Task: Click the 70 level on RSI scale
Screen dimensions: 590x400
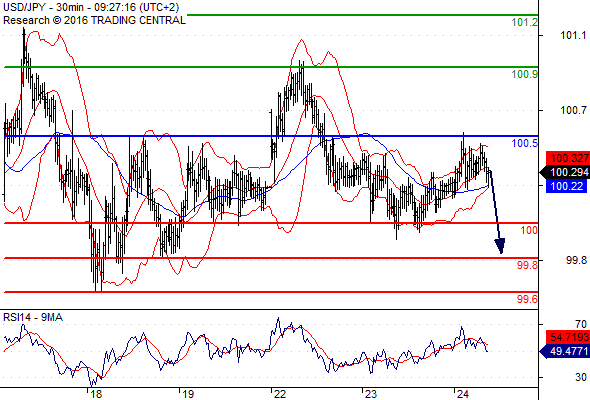Action: 581,324
